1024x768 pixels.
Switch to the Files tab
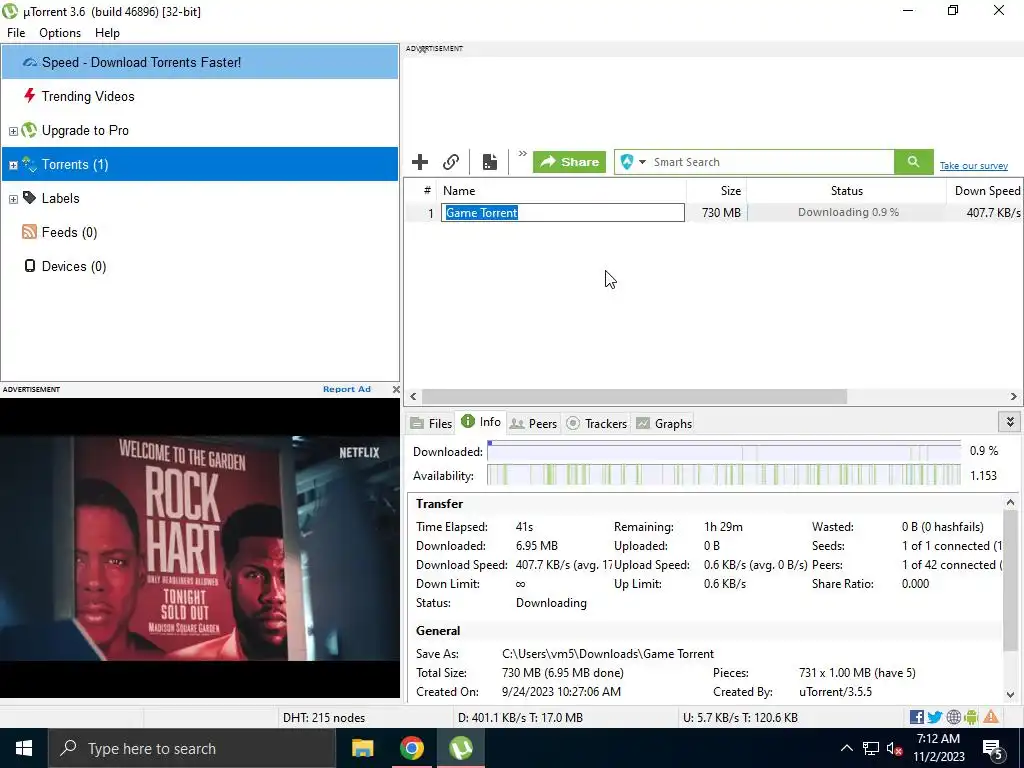pos(431,423)
